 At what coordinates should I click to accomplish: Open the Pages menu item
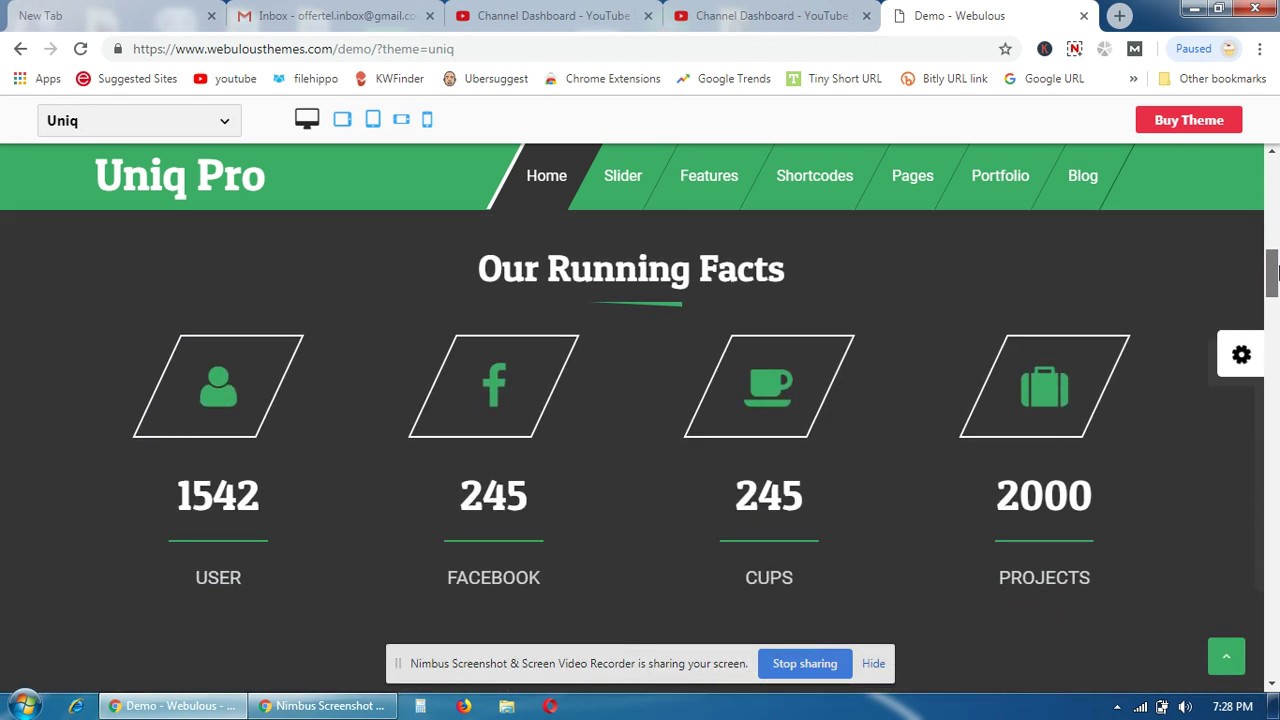point(912,176)
